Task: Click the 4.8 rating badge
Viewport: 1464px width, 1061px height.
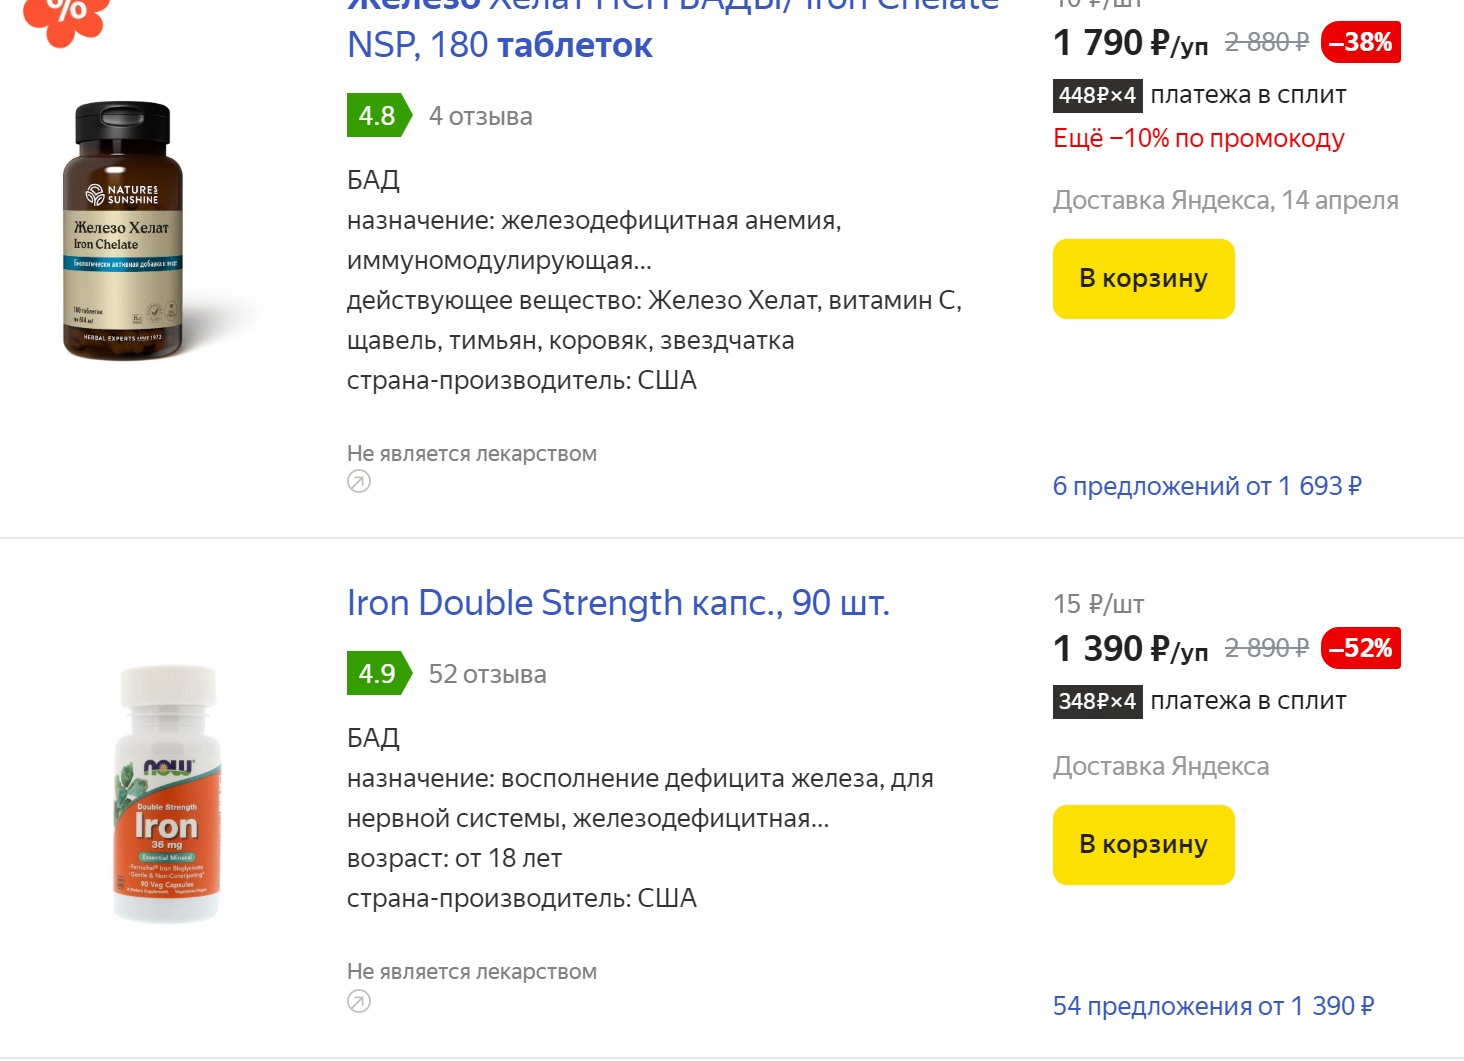Action: pos(375,116)
